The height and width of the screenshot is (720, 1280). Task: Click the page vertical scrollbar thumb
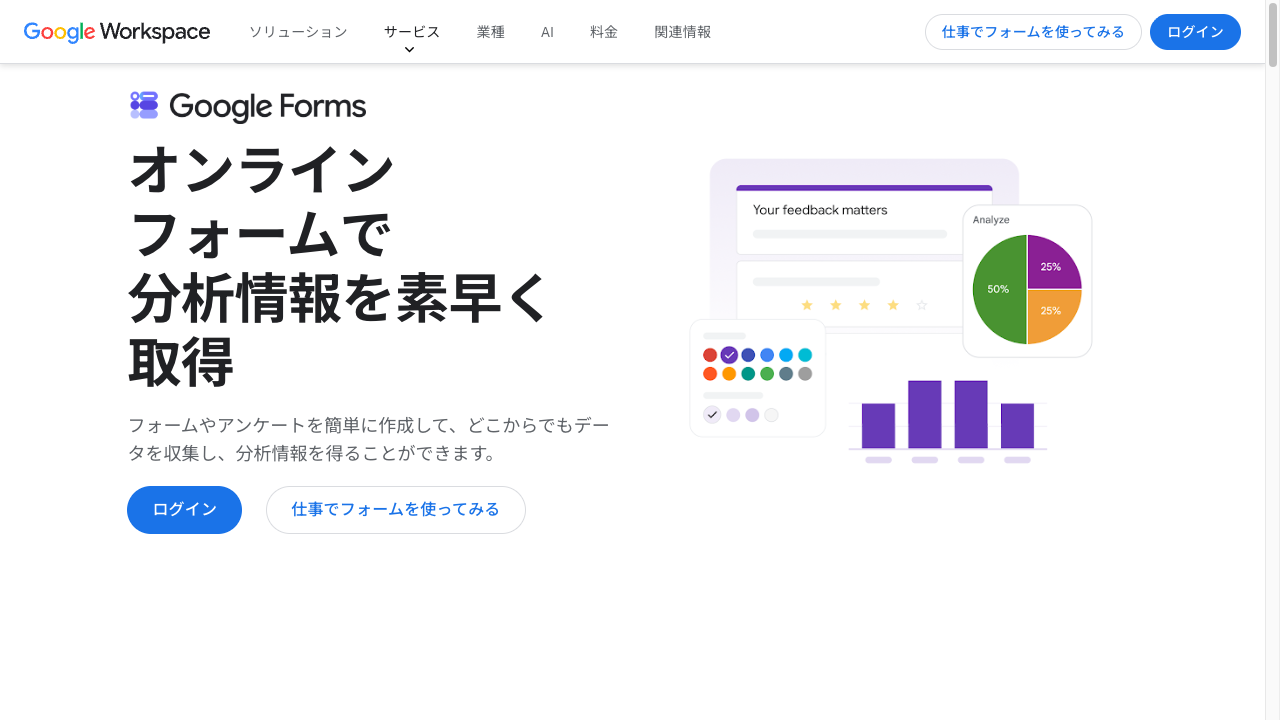[x=1273, y=36]
